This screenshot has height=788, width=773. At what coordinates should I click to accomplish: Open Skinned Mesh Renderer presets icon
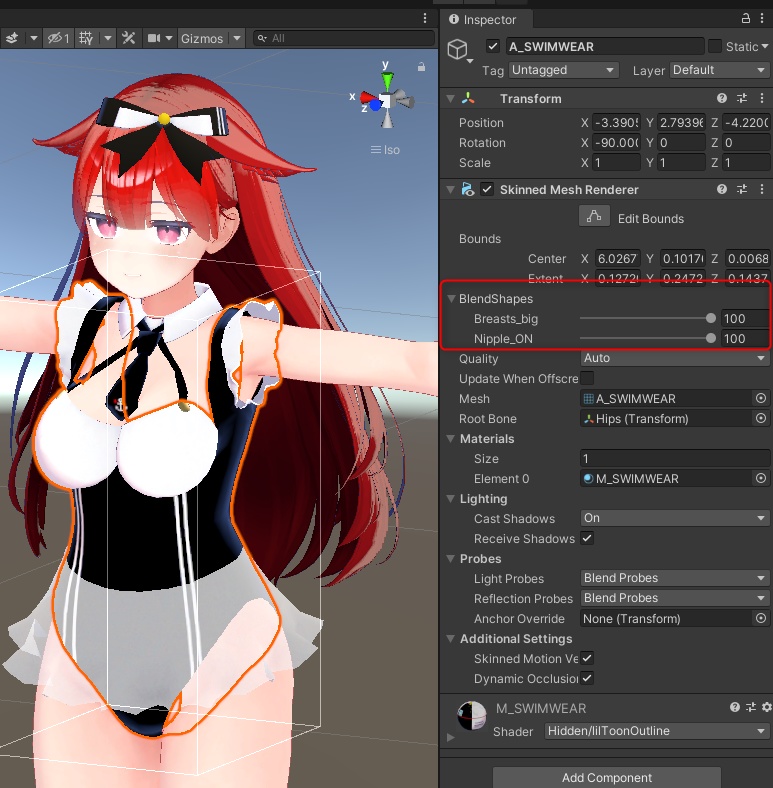(x=742, y=189)
